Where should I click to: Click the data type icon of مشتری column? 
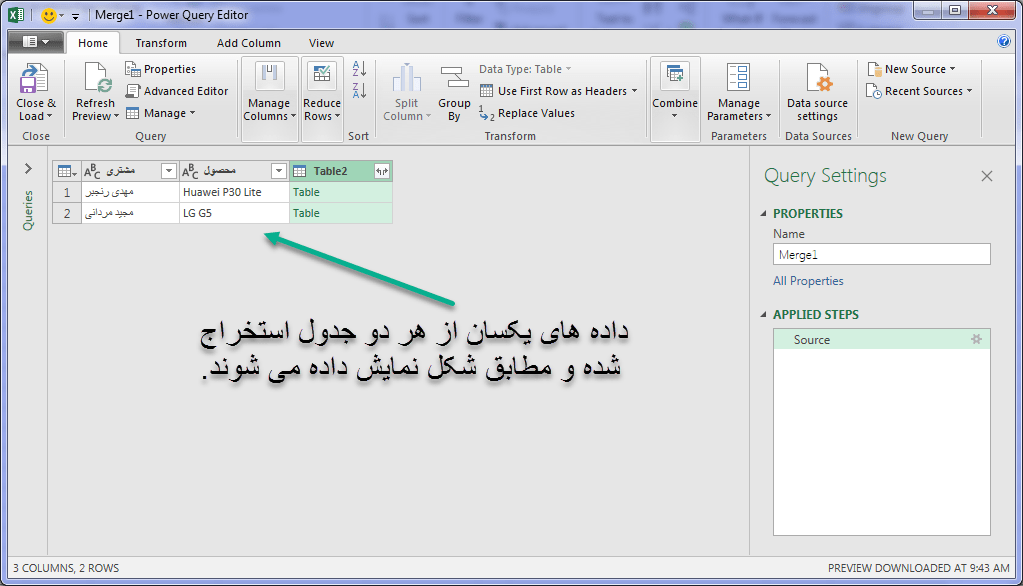(x=92, y=172)
